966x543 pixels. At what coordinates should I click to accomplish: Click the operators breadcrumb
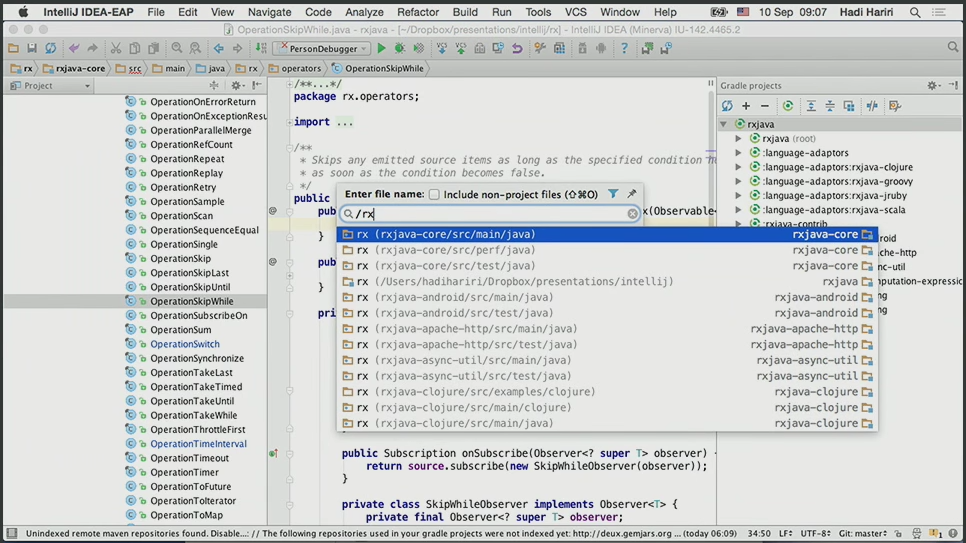[x=294, y=68]
